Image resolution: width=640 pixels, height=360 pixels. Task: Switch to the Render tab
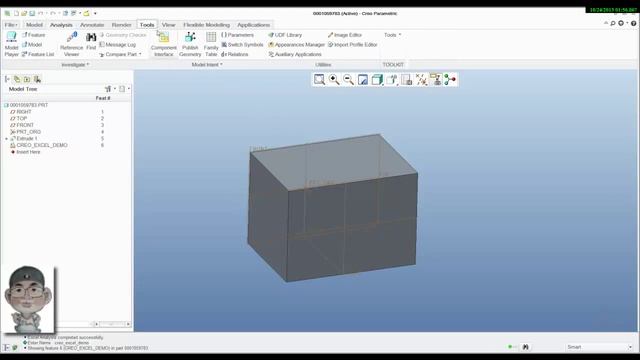pyautogui.click(x=122, y=25)
